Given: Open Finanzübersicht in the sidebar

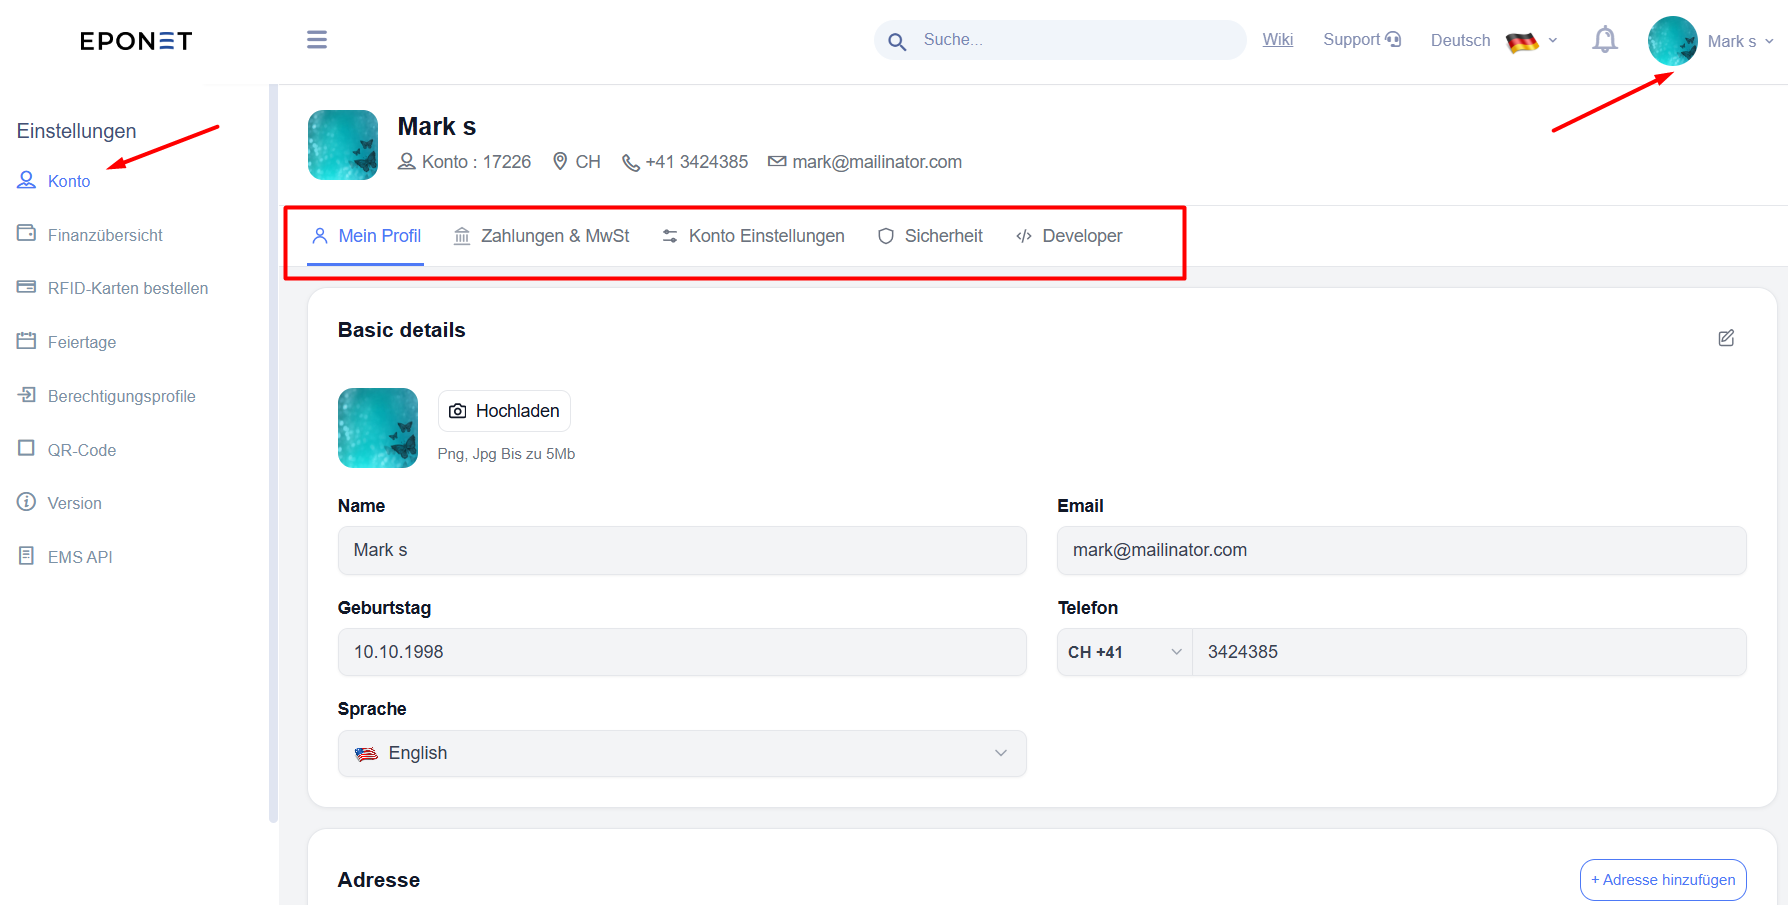Looking at the screenshot, I should [105, 235].
